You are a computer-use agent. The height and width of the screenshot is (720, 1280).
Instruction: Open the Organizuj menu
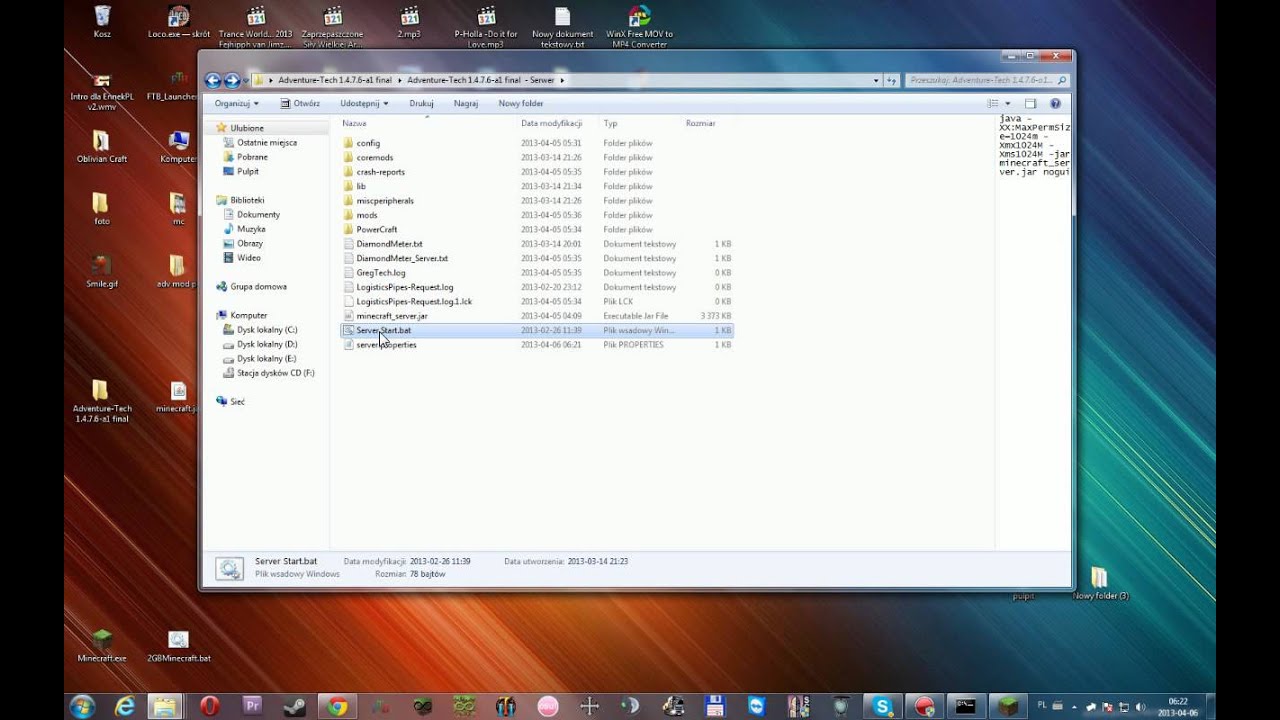[237, 103]
